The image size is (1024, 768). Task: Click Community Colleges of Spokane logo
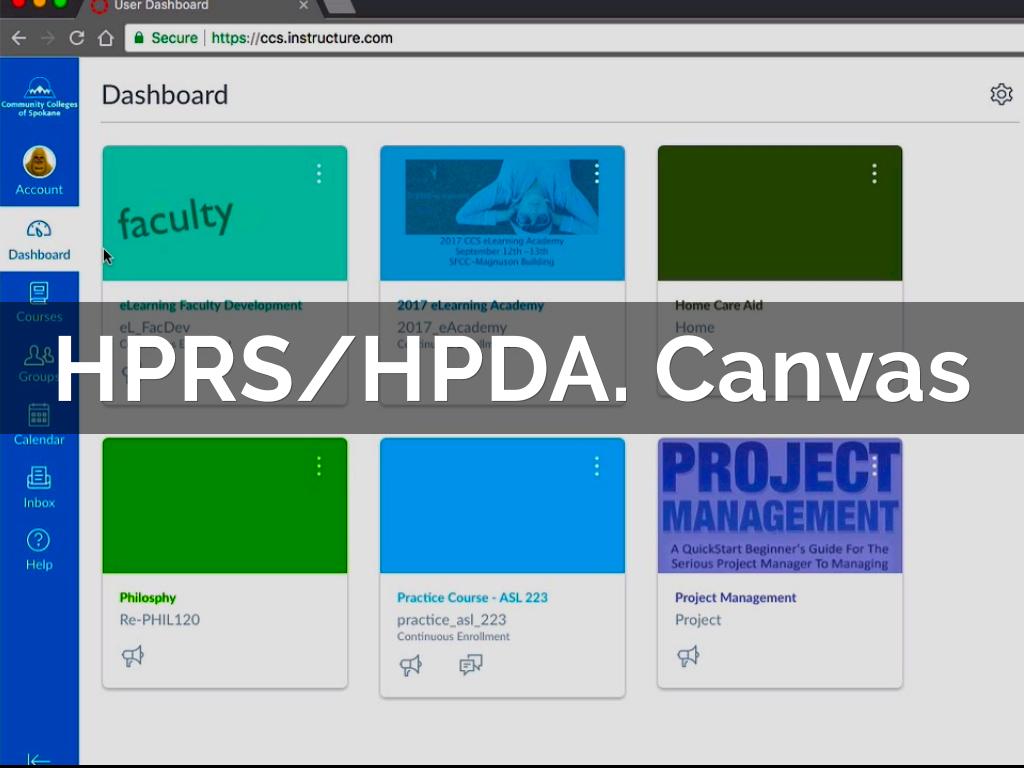point(39,97)
